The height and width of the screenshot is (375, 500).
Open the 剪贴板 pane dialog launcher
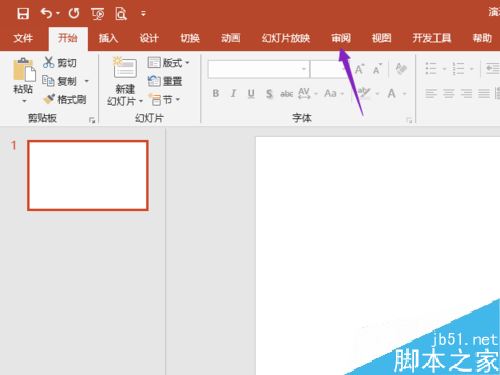tap(92, 120)
